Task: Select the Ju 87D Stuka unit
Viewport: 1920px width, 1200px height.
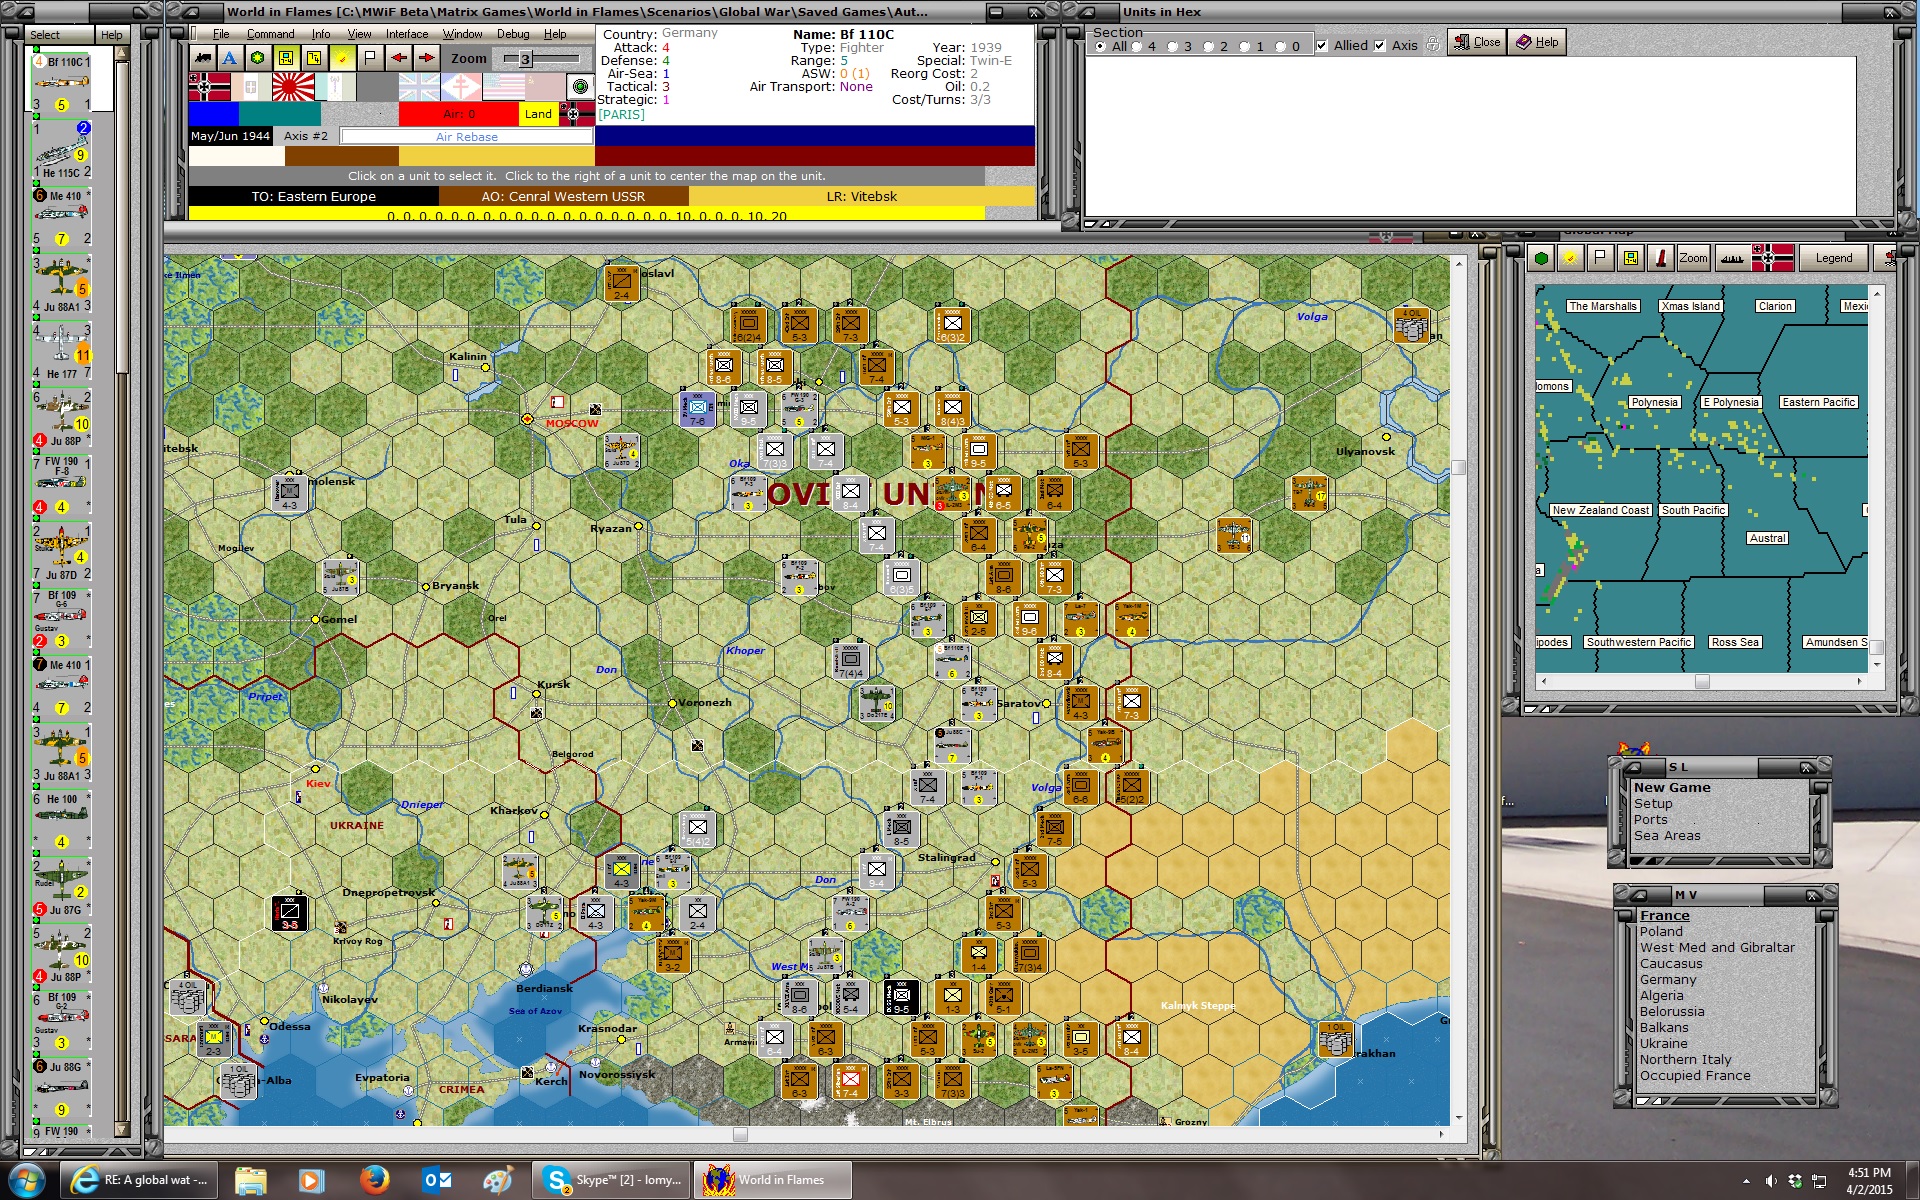Action: (61, 552)
